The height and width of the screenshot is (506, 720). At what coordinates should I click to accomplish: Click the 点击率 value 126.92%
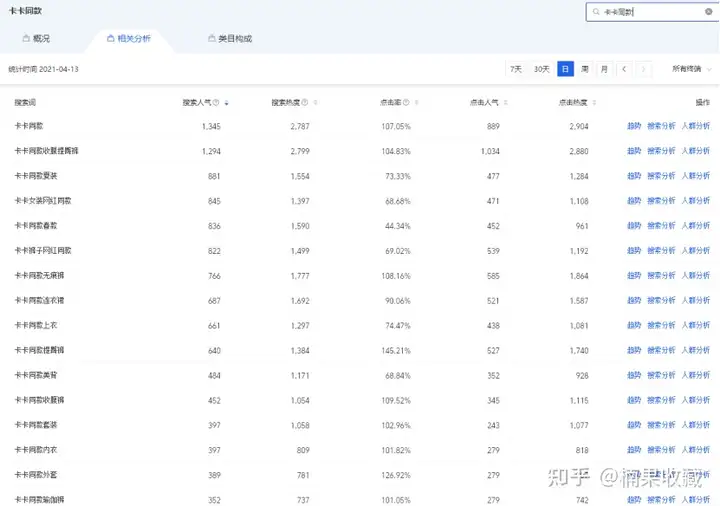pos(396,475)
